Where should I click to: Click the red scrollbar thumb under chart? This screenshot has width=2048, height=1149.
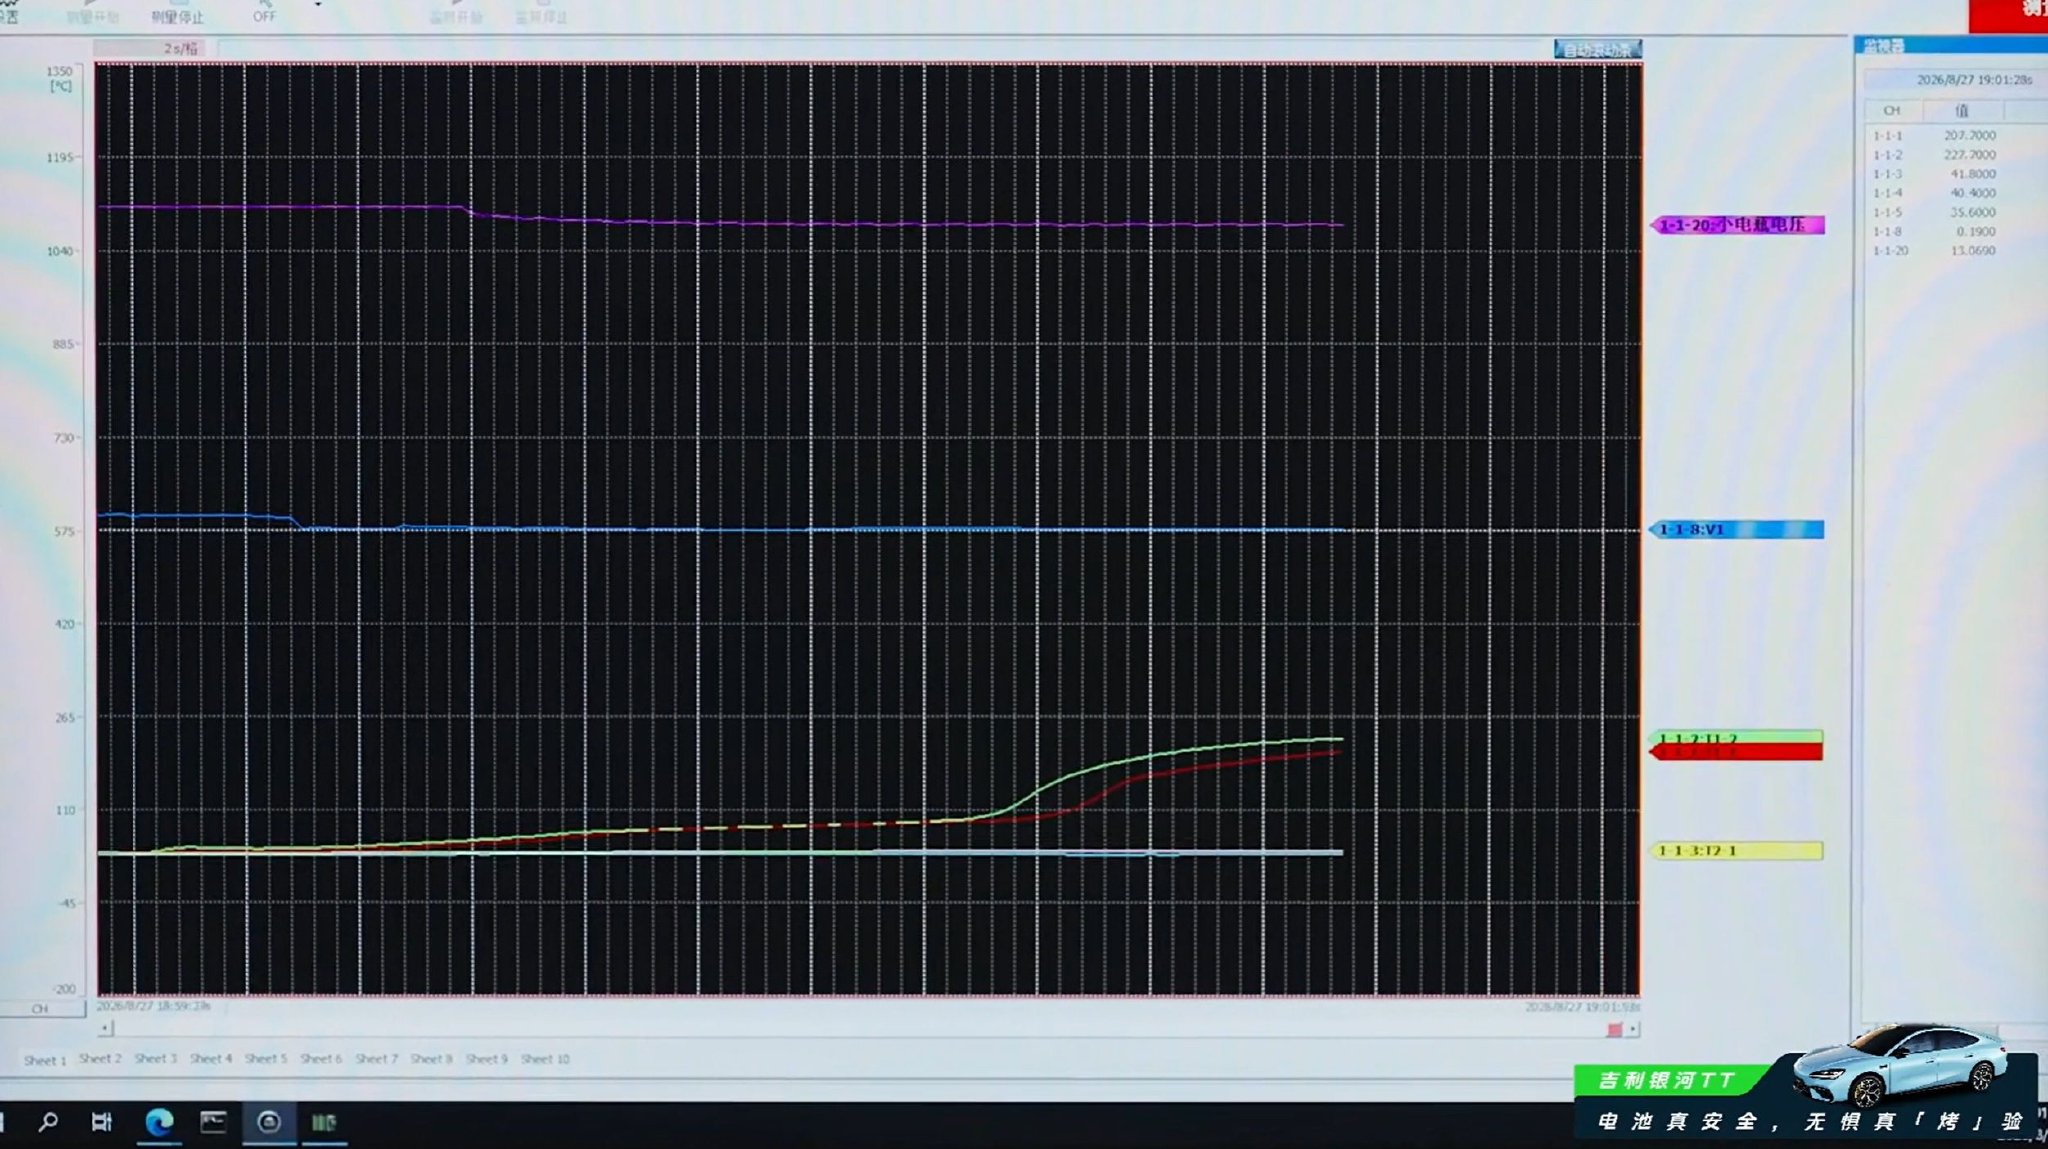[x=1614, y=1029]
